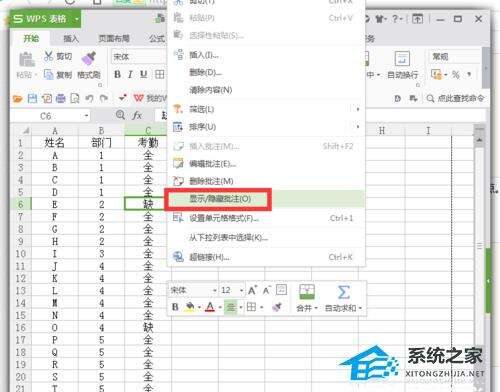This screenshot has width=500, height=392.
Task: Click the fill color bucket in the mini toolbar
Action: [x=190, y=307]
